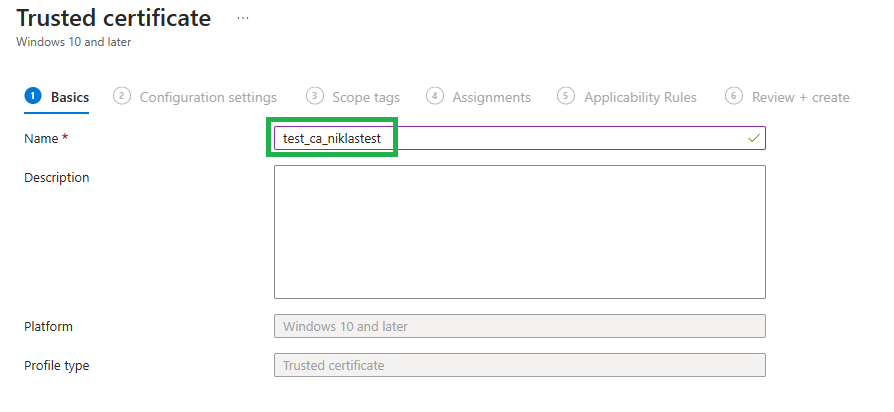
Task: Open the Assignments tab
Action: click(x=491, y=97)
